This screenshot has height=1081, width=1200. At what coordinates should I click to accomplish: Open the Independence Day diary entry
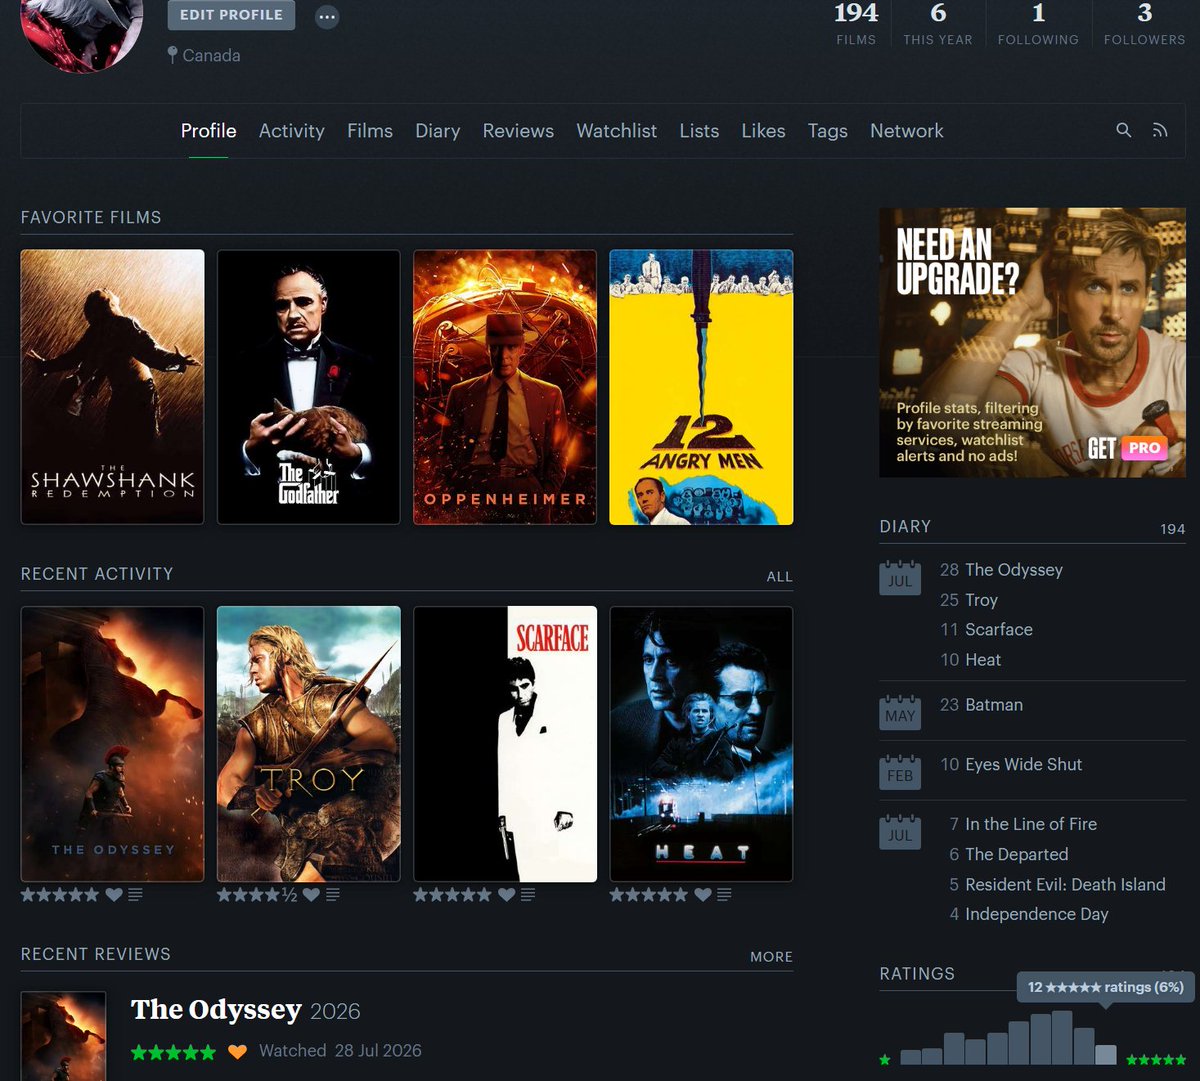click(1037, 914)
